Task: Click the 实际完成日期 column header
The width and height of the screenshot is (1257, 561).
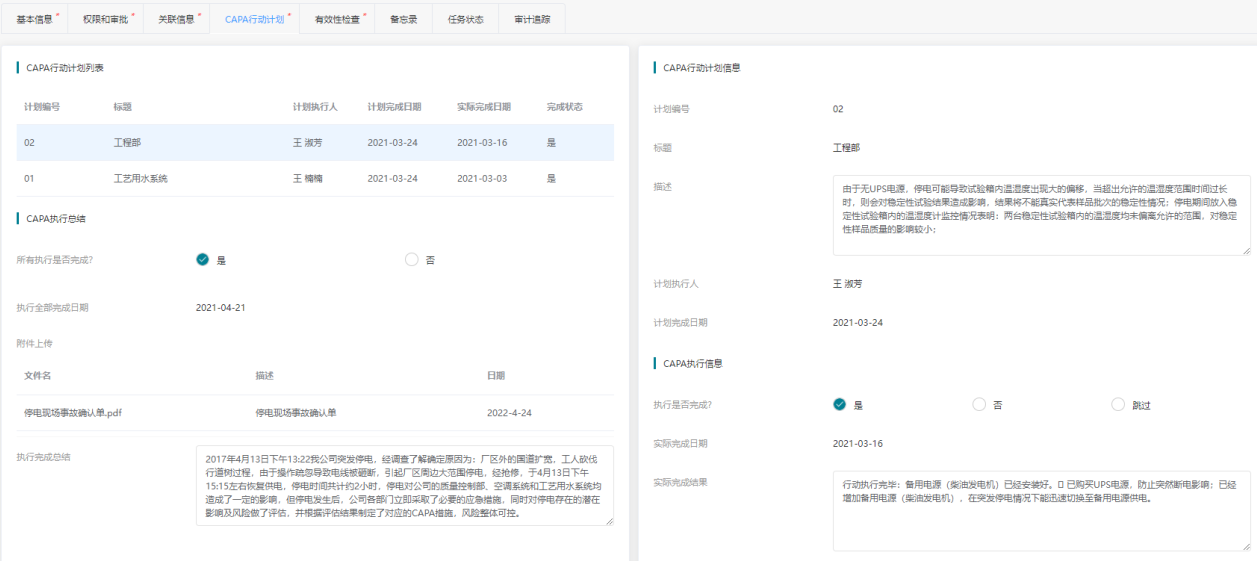Action: 484,107
